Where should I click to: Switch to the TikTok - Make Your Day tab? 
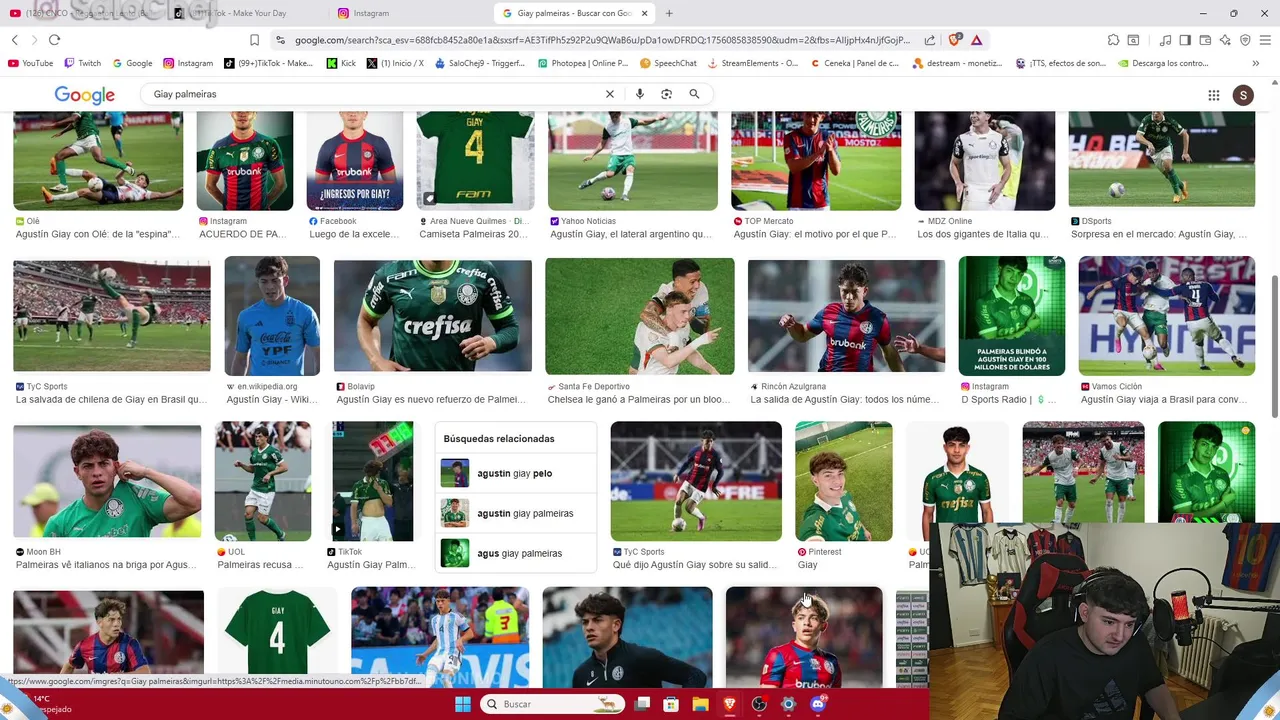pos(245,13)
